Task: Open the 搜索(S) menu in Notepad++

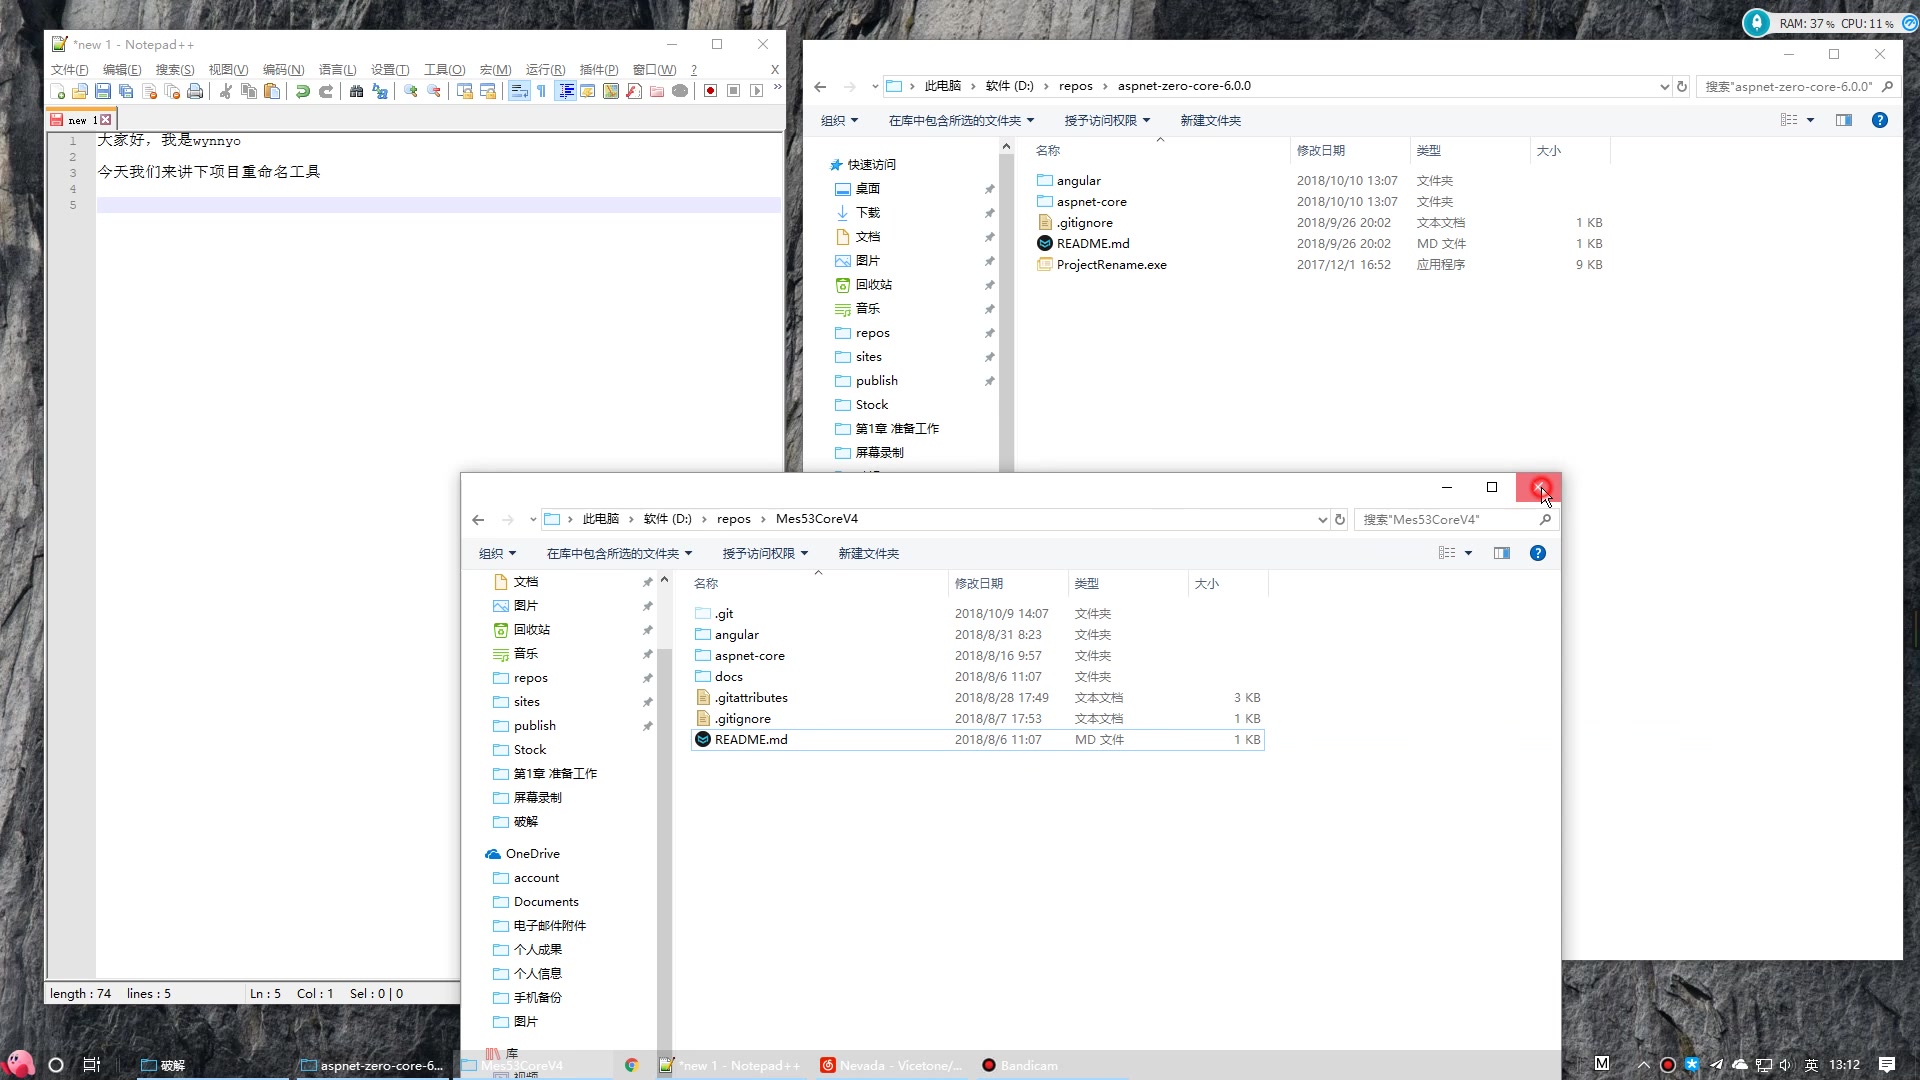Action: coord(175,69)
